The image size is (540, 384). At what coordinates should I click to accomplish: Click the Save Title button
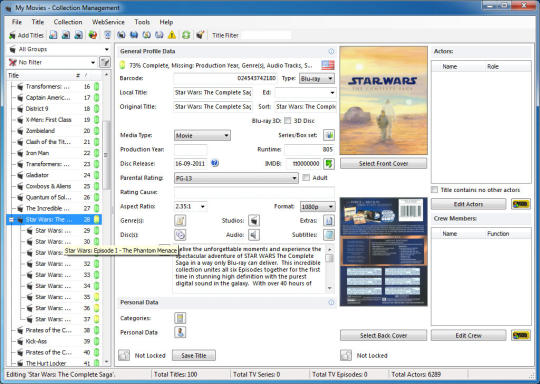point(194,355)
